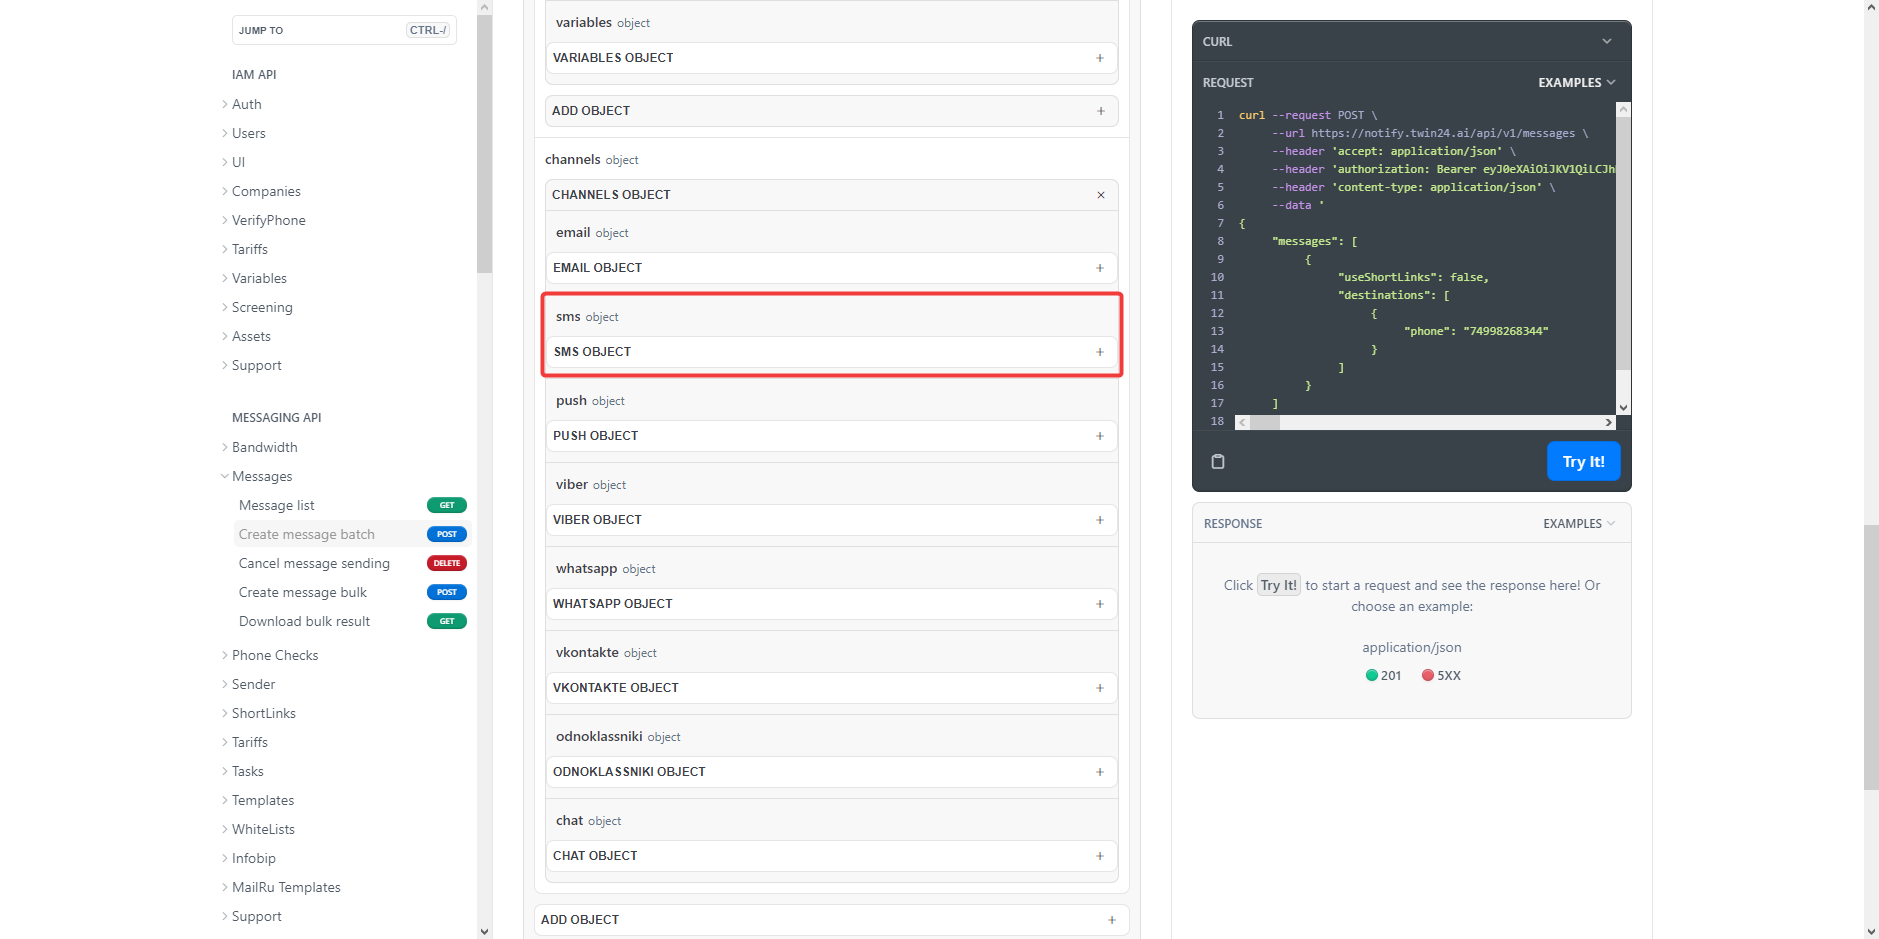Viewport: 1879px width, 939px height.
Task: Click sidebar scrollbar down arrow
Action: (x=484, y=931)
